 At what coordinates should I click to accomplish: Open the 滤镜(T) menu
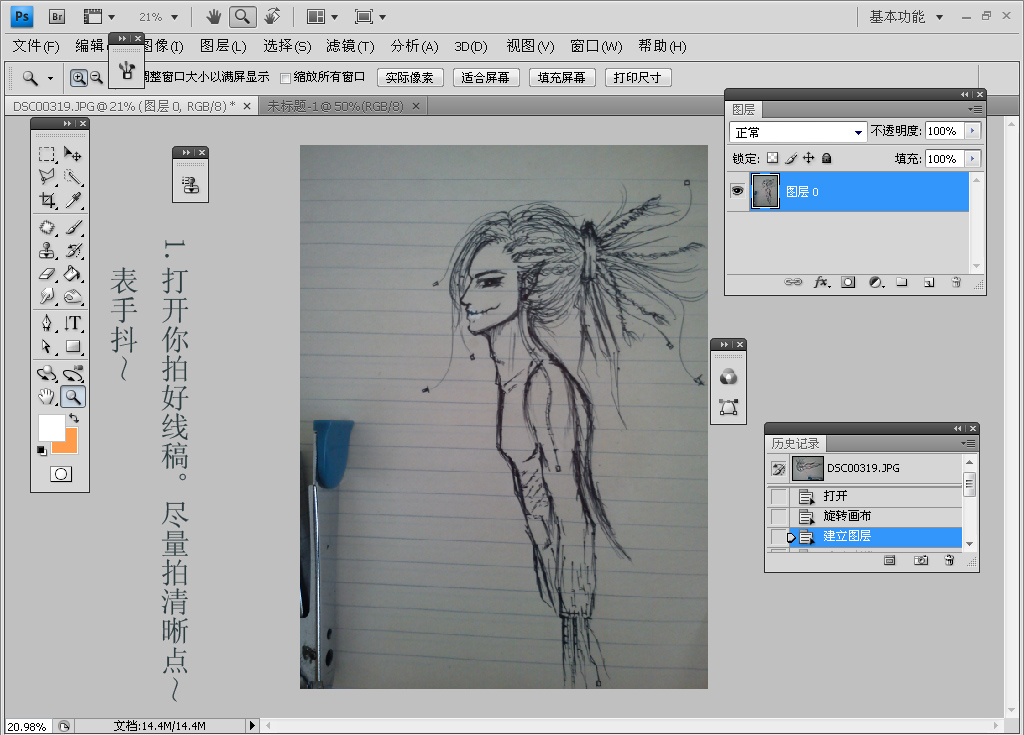[349, 46]
